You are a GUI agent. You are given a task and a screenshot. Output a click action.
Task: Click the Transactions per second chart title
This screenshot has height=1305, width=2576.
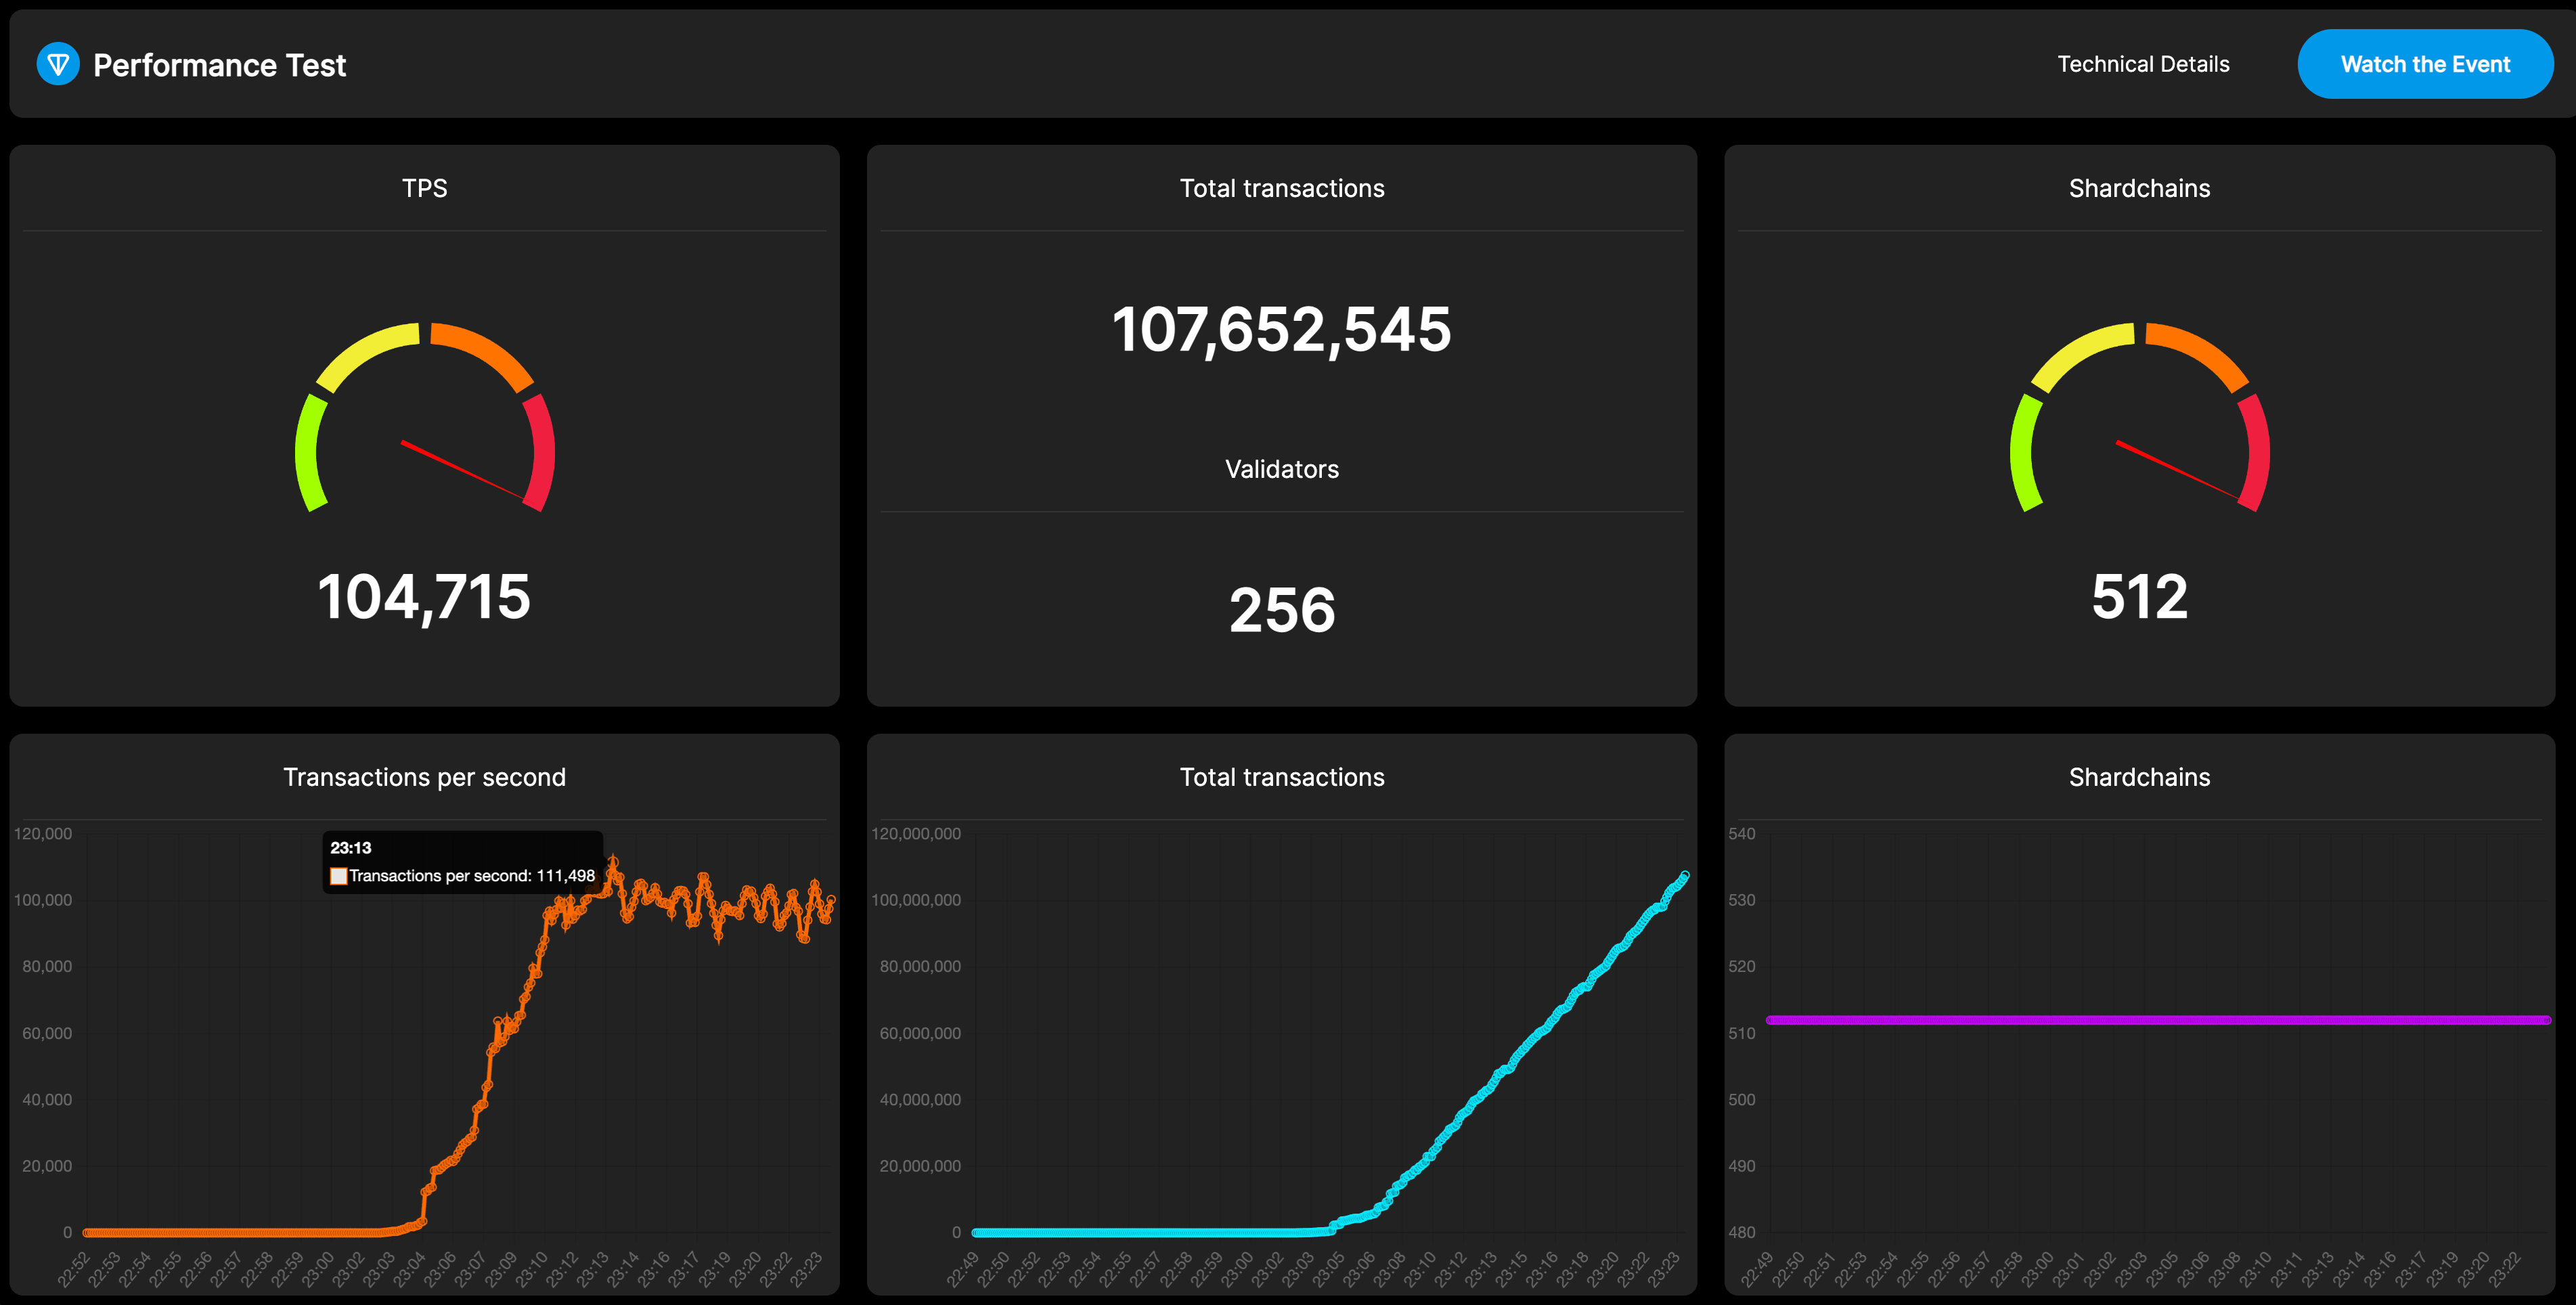click(424, 777)
